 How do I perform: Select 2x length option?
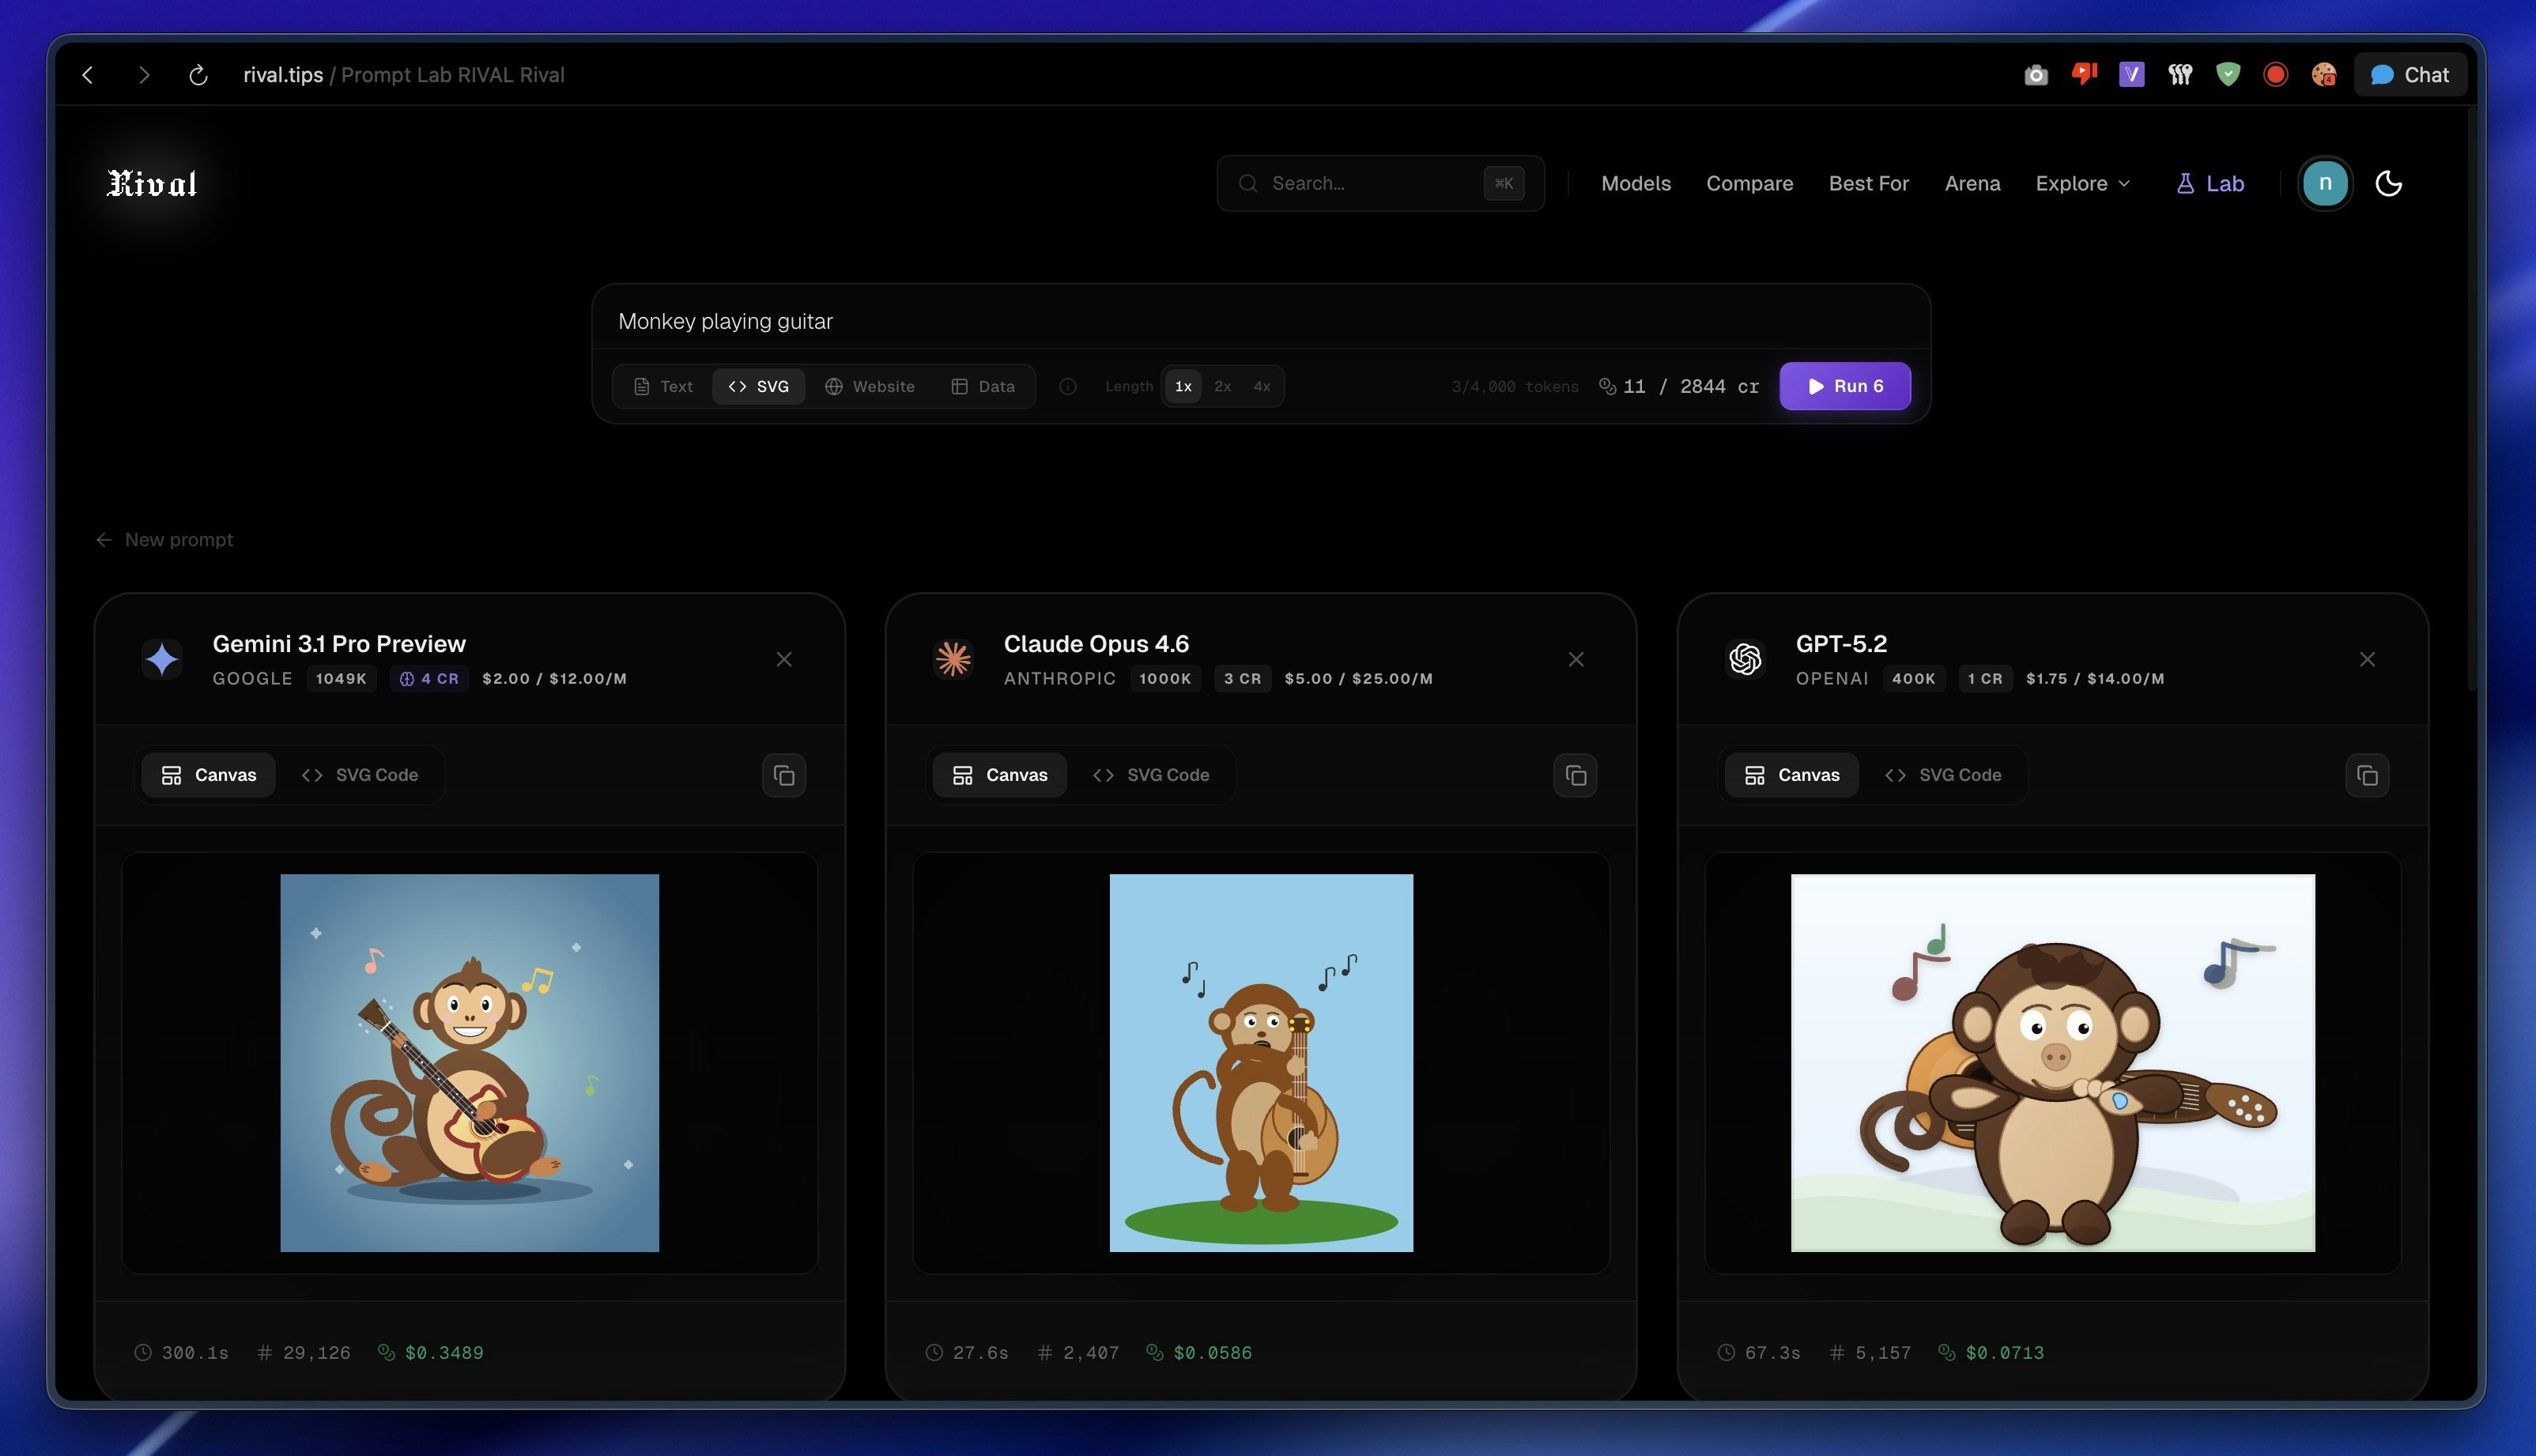1222,387
